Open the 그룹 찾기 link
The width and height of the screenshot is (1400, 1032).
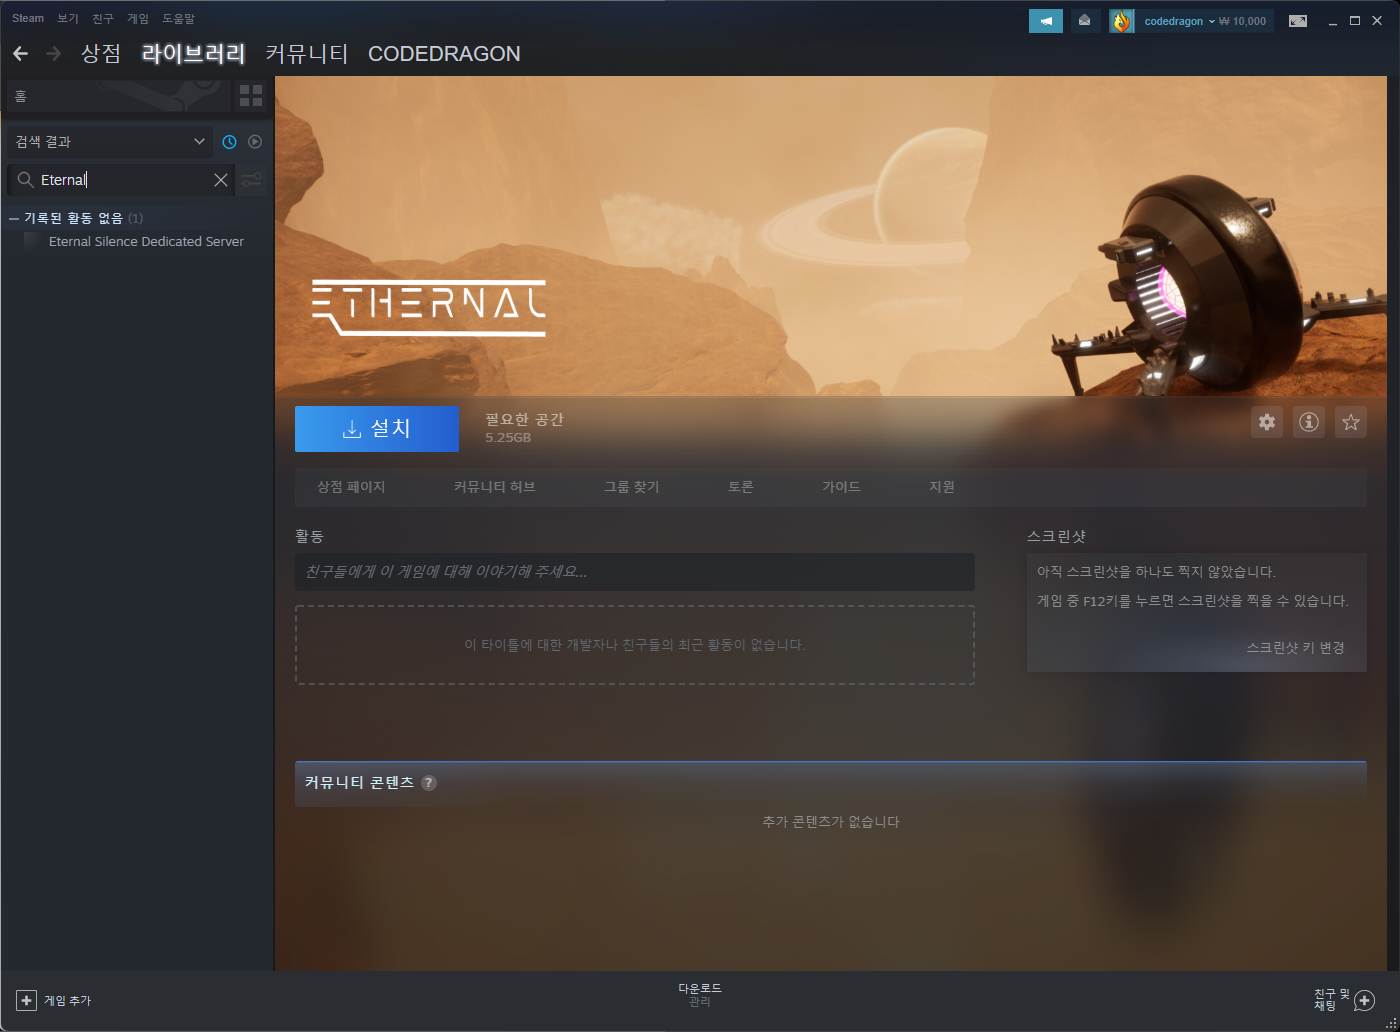632,487
